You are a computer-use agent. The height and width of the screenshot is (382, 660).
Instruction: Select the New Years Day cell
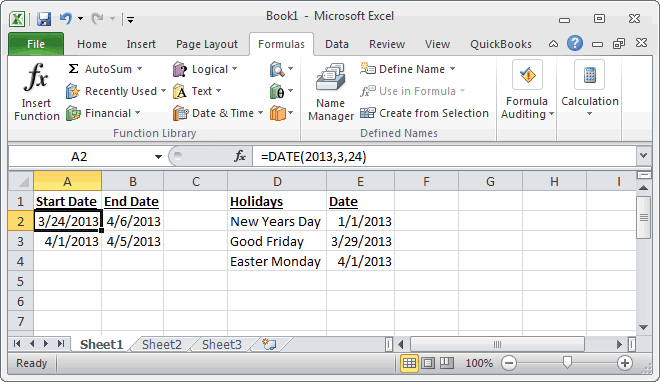point(277,221)
